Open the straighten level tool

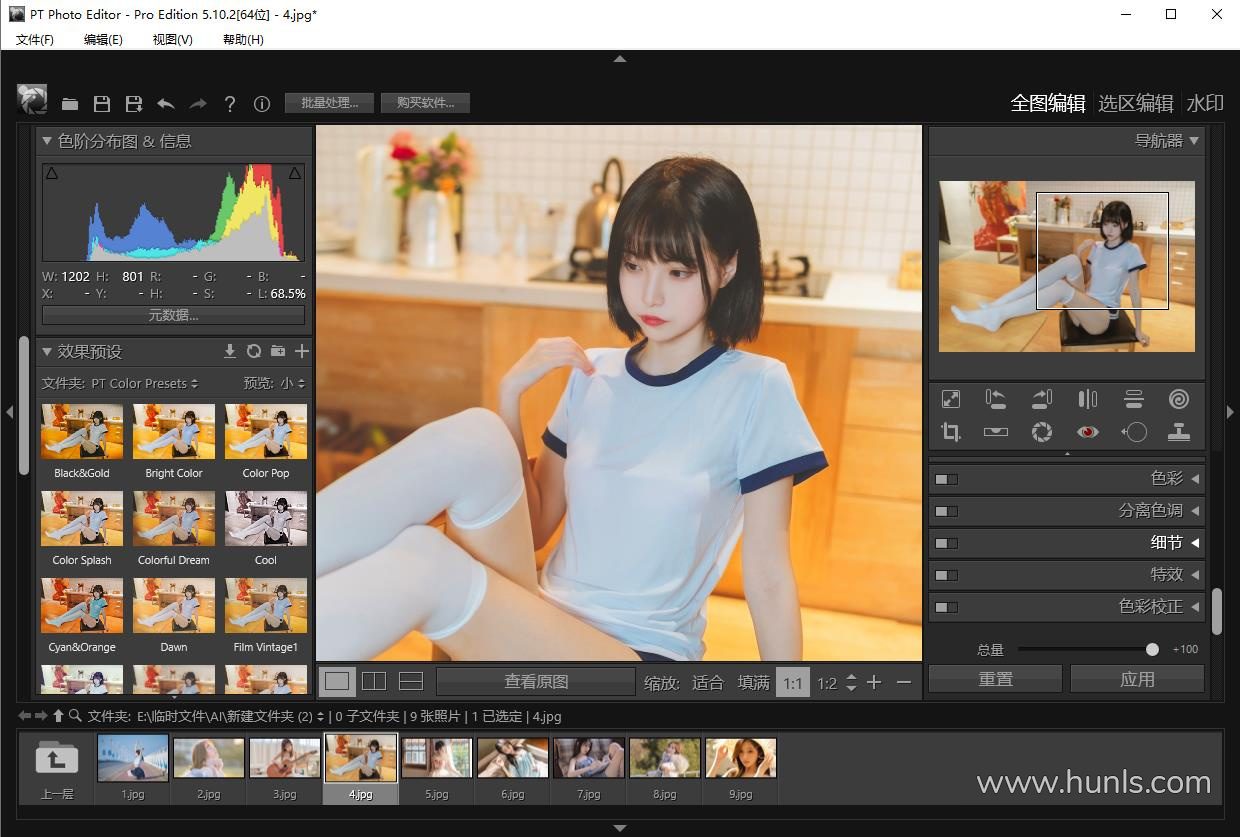pos(996,432)
